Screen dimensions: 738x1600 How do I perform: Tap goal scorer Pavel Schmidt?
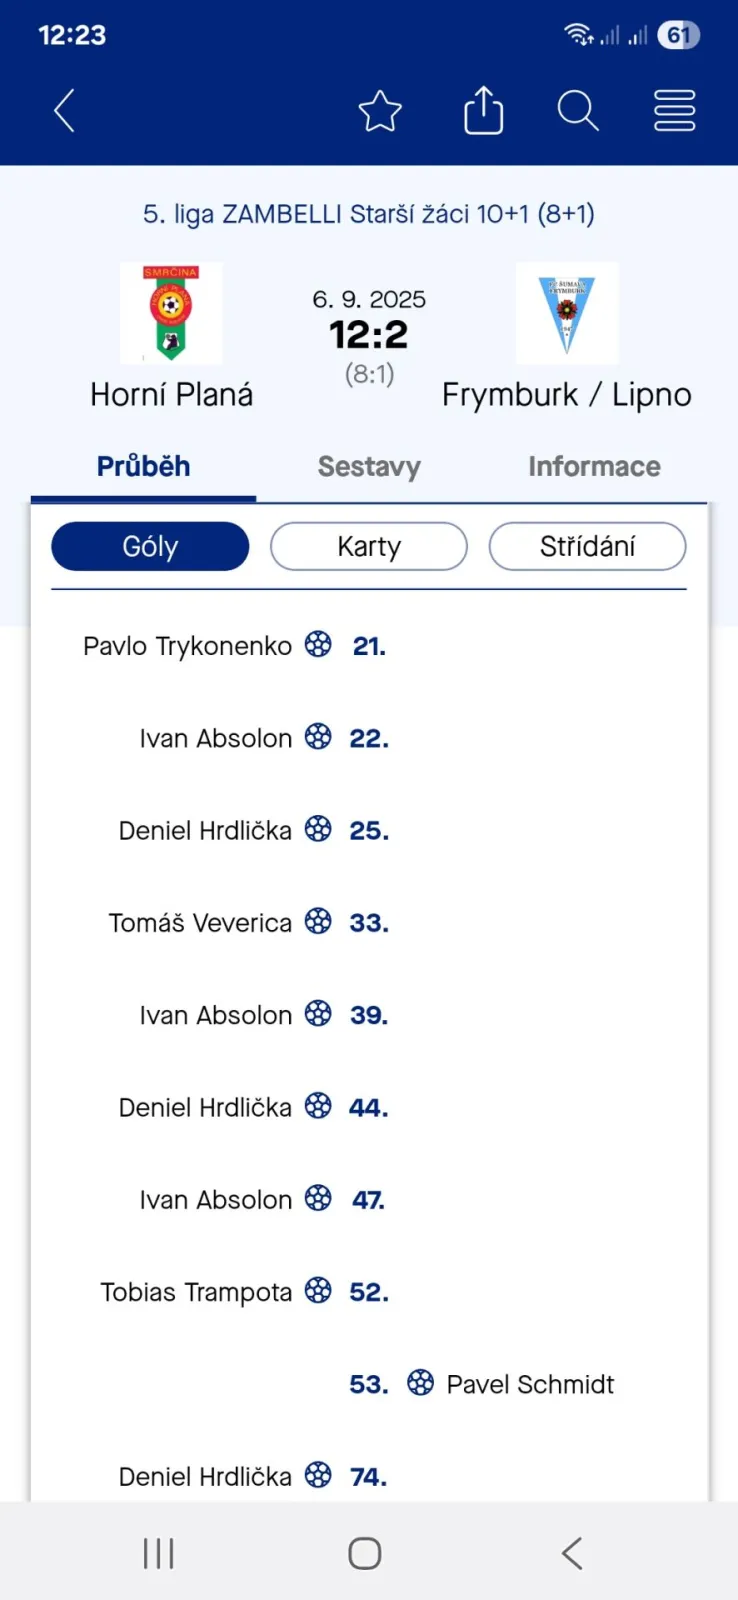coord(530,1384)
